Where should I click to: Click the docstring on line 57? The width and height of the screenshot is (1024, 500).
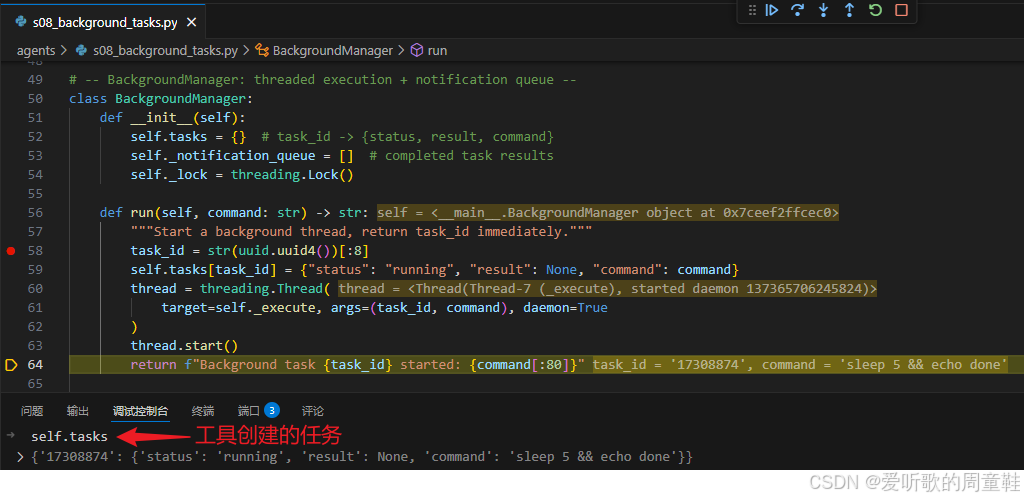tap(361, 232)
